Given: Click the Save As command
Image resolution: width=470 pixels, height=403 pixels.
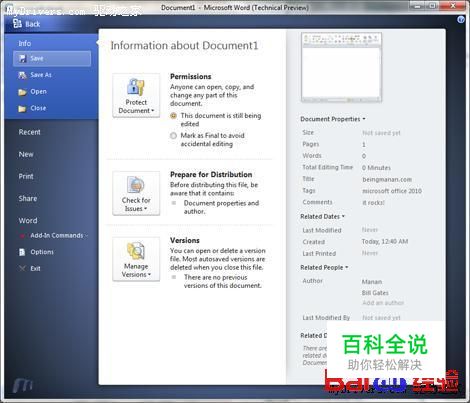Looking at the screenshot, I should 41,75.
